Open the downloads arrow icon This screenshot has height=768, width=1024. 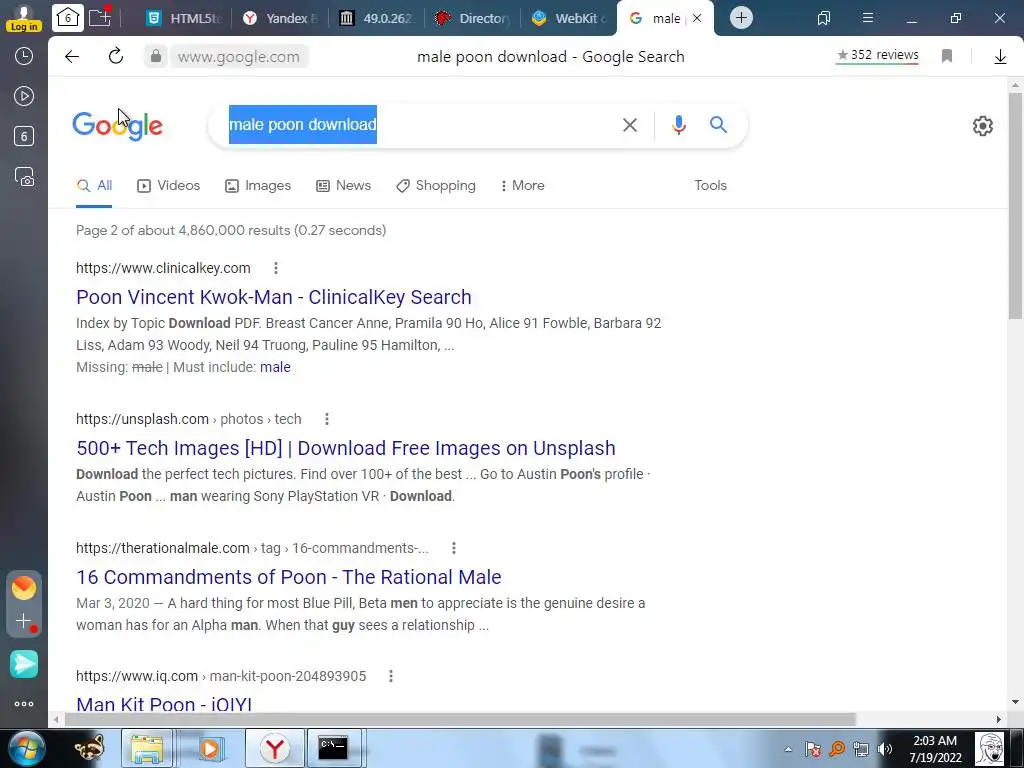[1000, 57]
